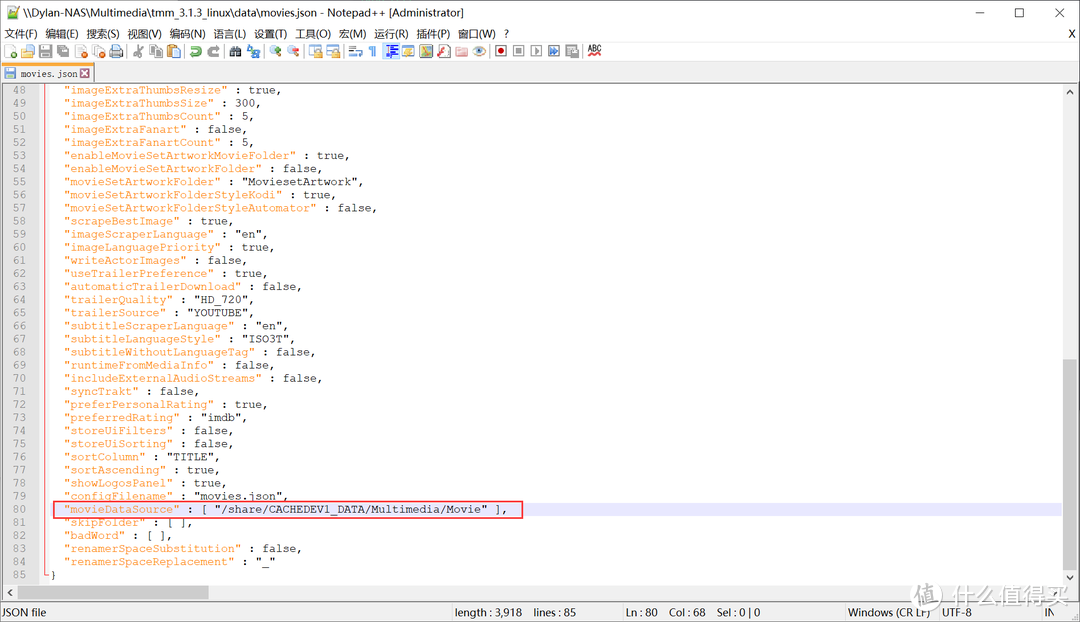Open Find using the binoculars icon
This screenshot has height=622, width=1080.
pos(236,52)
